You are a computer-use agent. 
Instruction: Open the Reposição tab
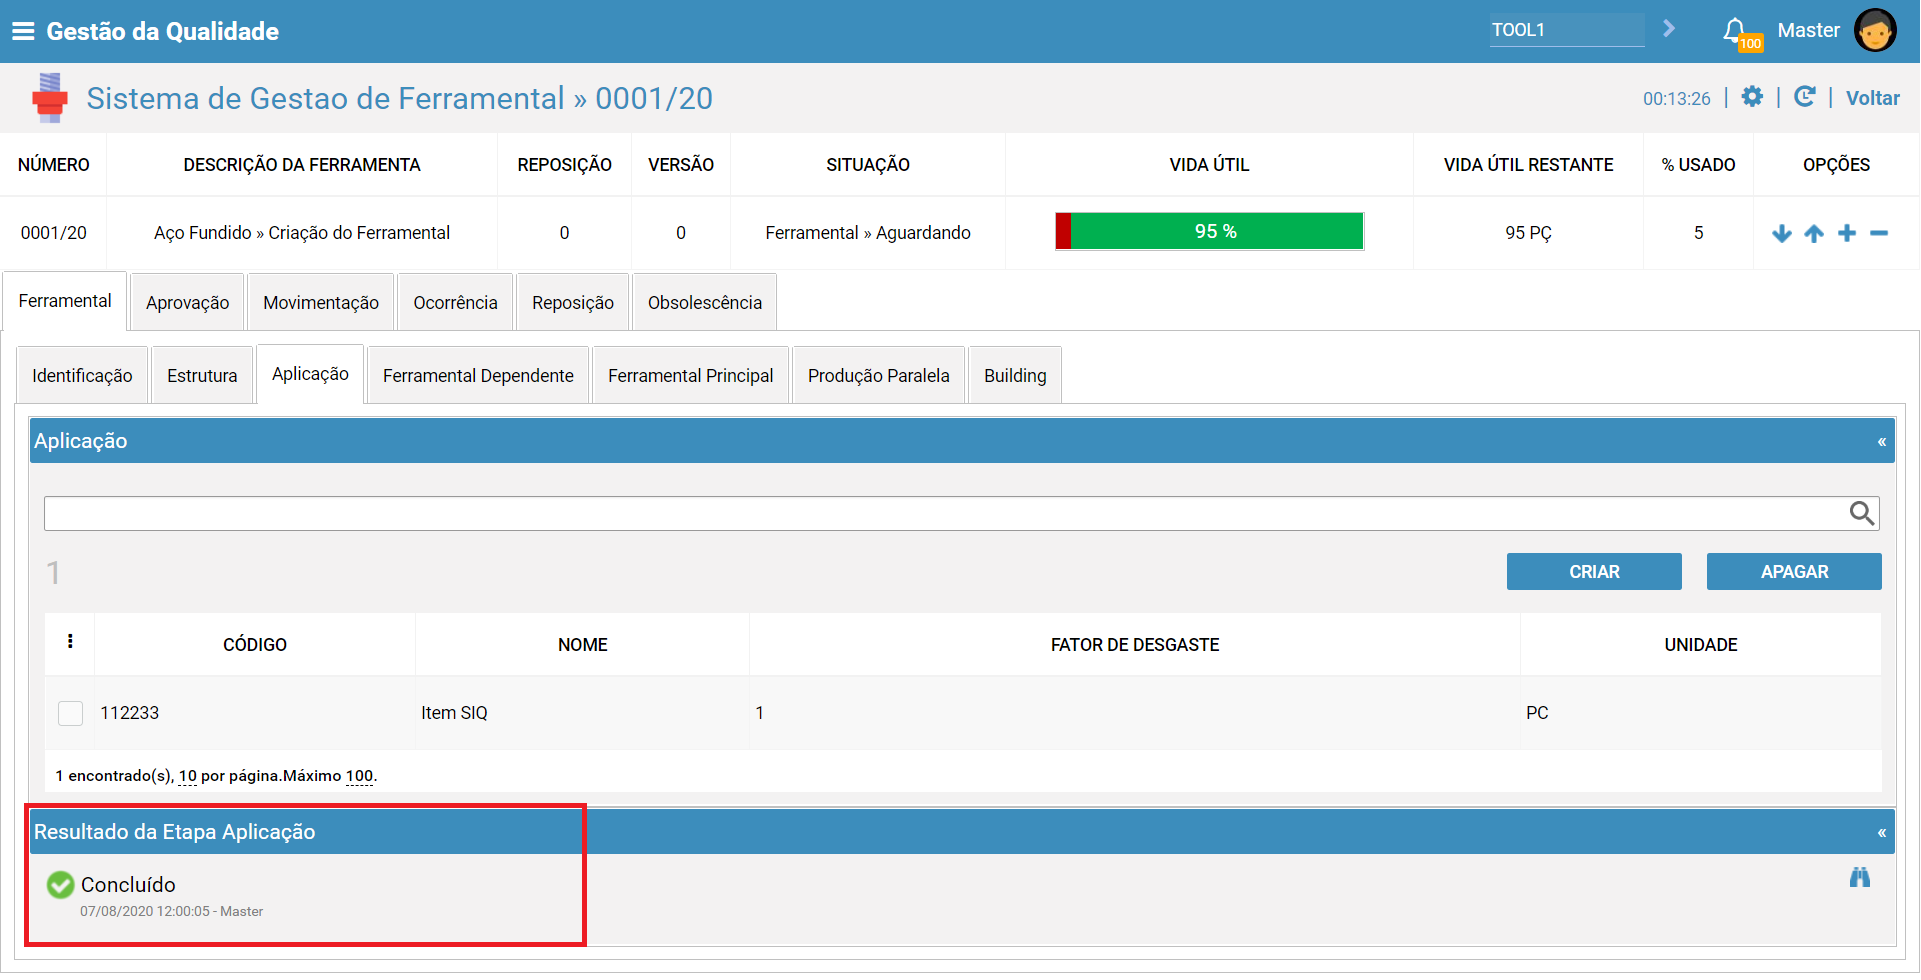(x=573, y=302)
